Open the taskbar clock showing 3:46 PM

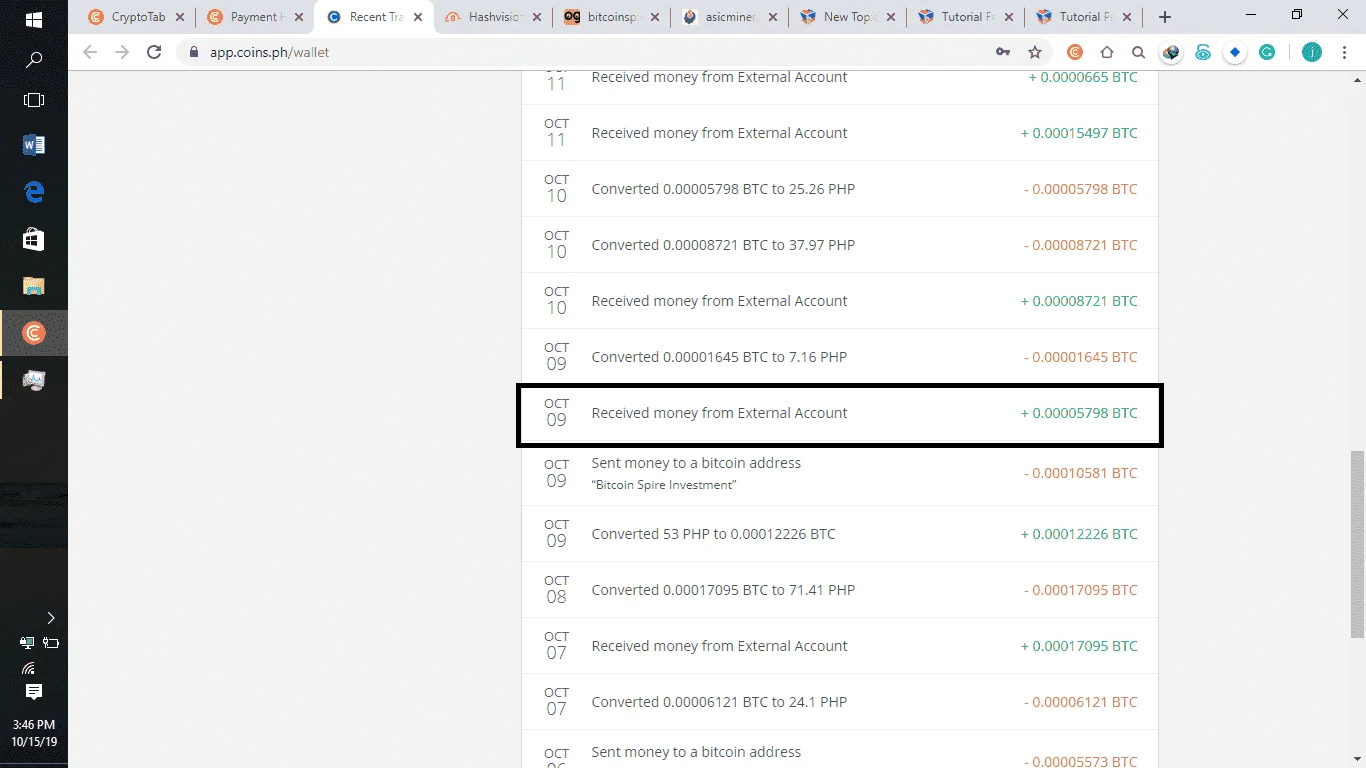[x=33, y=733]
